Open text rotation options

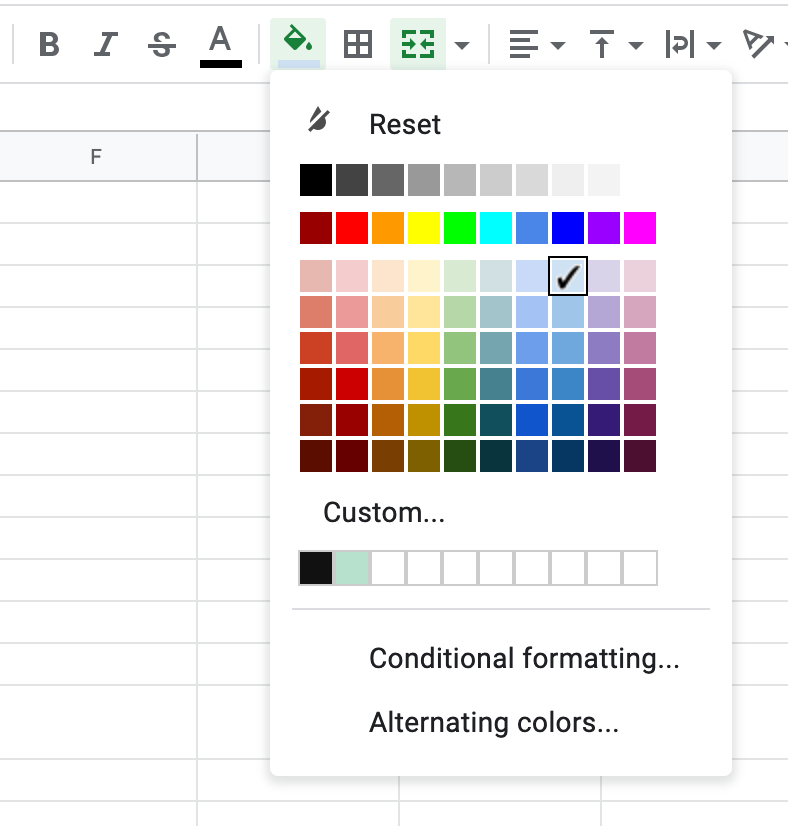[757, 44]
